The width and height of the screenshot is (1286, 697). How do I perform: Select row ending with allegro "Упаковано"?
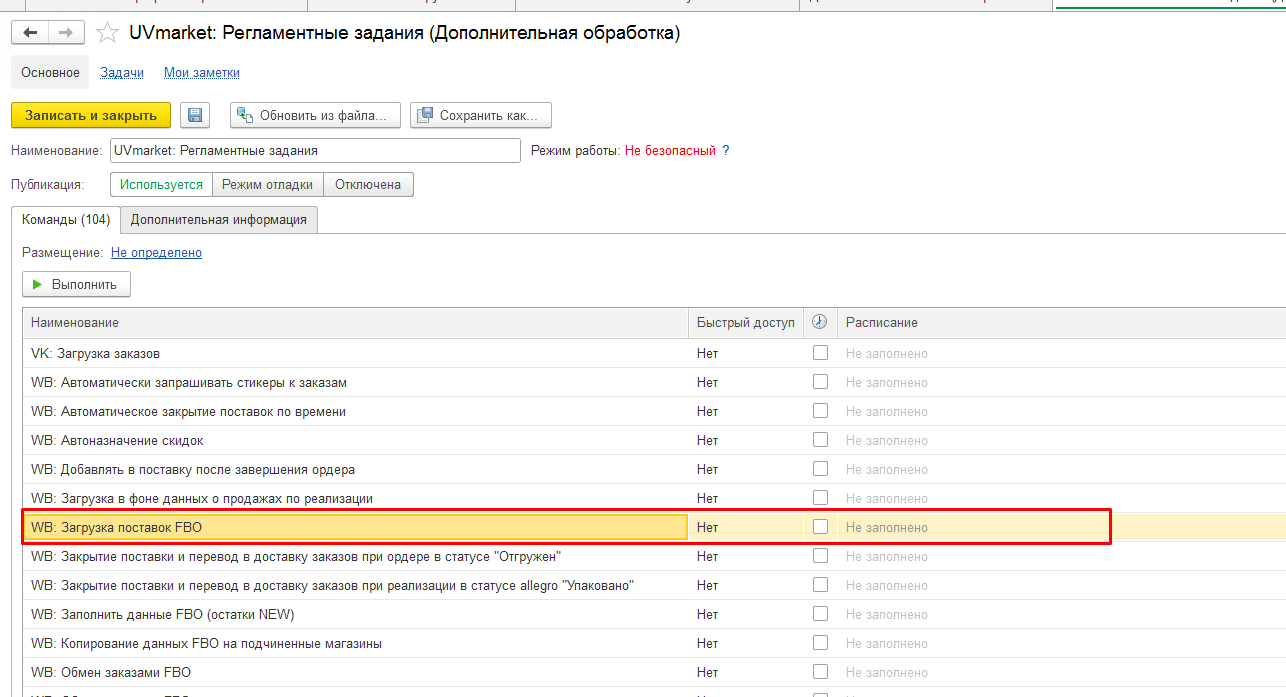(654, 585)
